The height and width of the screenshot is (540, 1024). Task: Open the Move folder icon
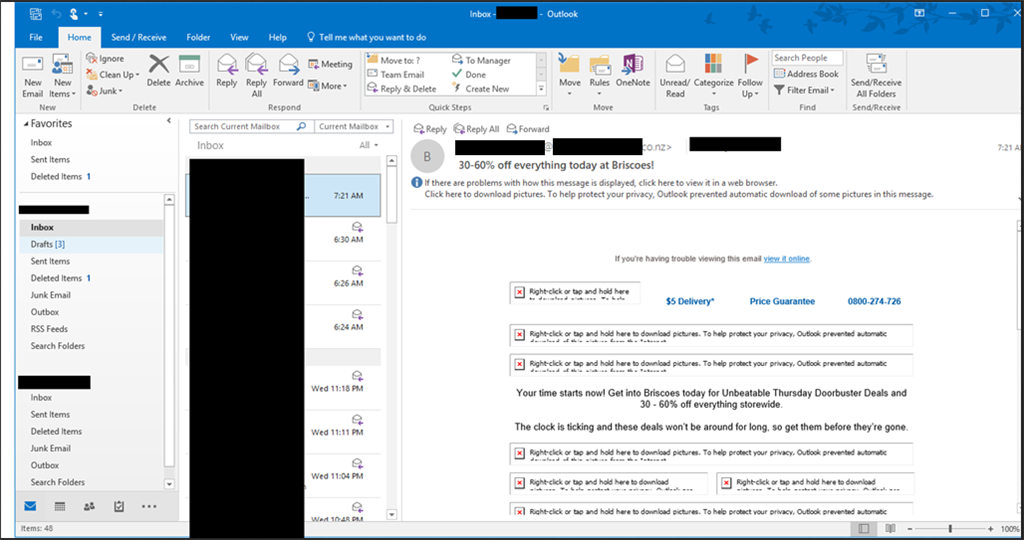[569, 64]
